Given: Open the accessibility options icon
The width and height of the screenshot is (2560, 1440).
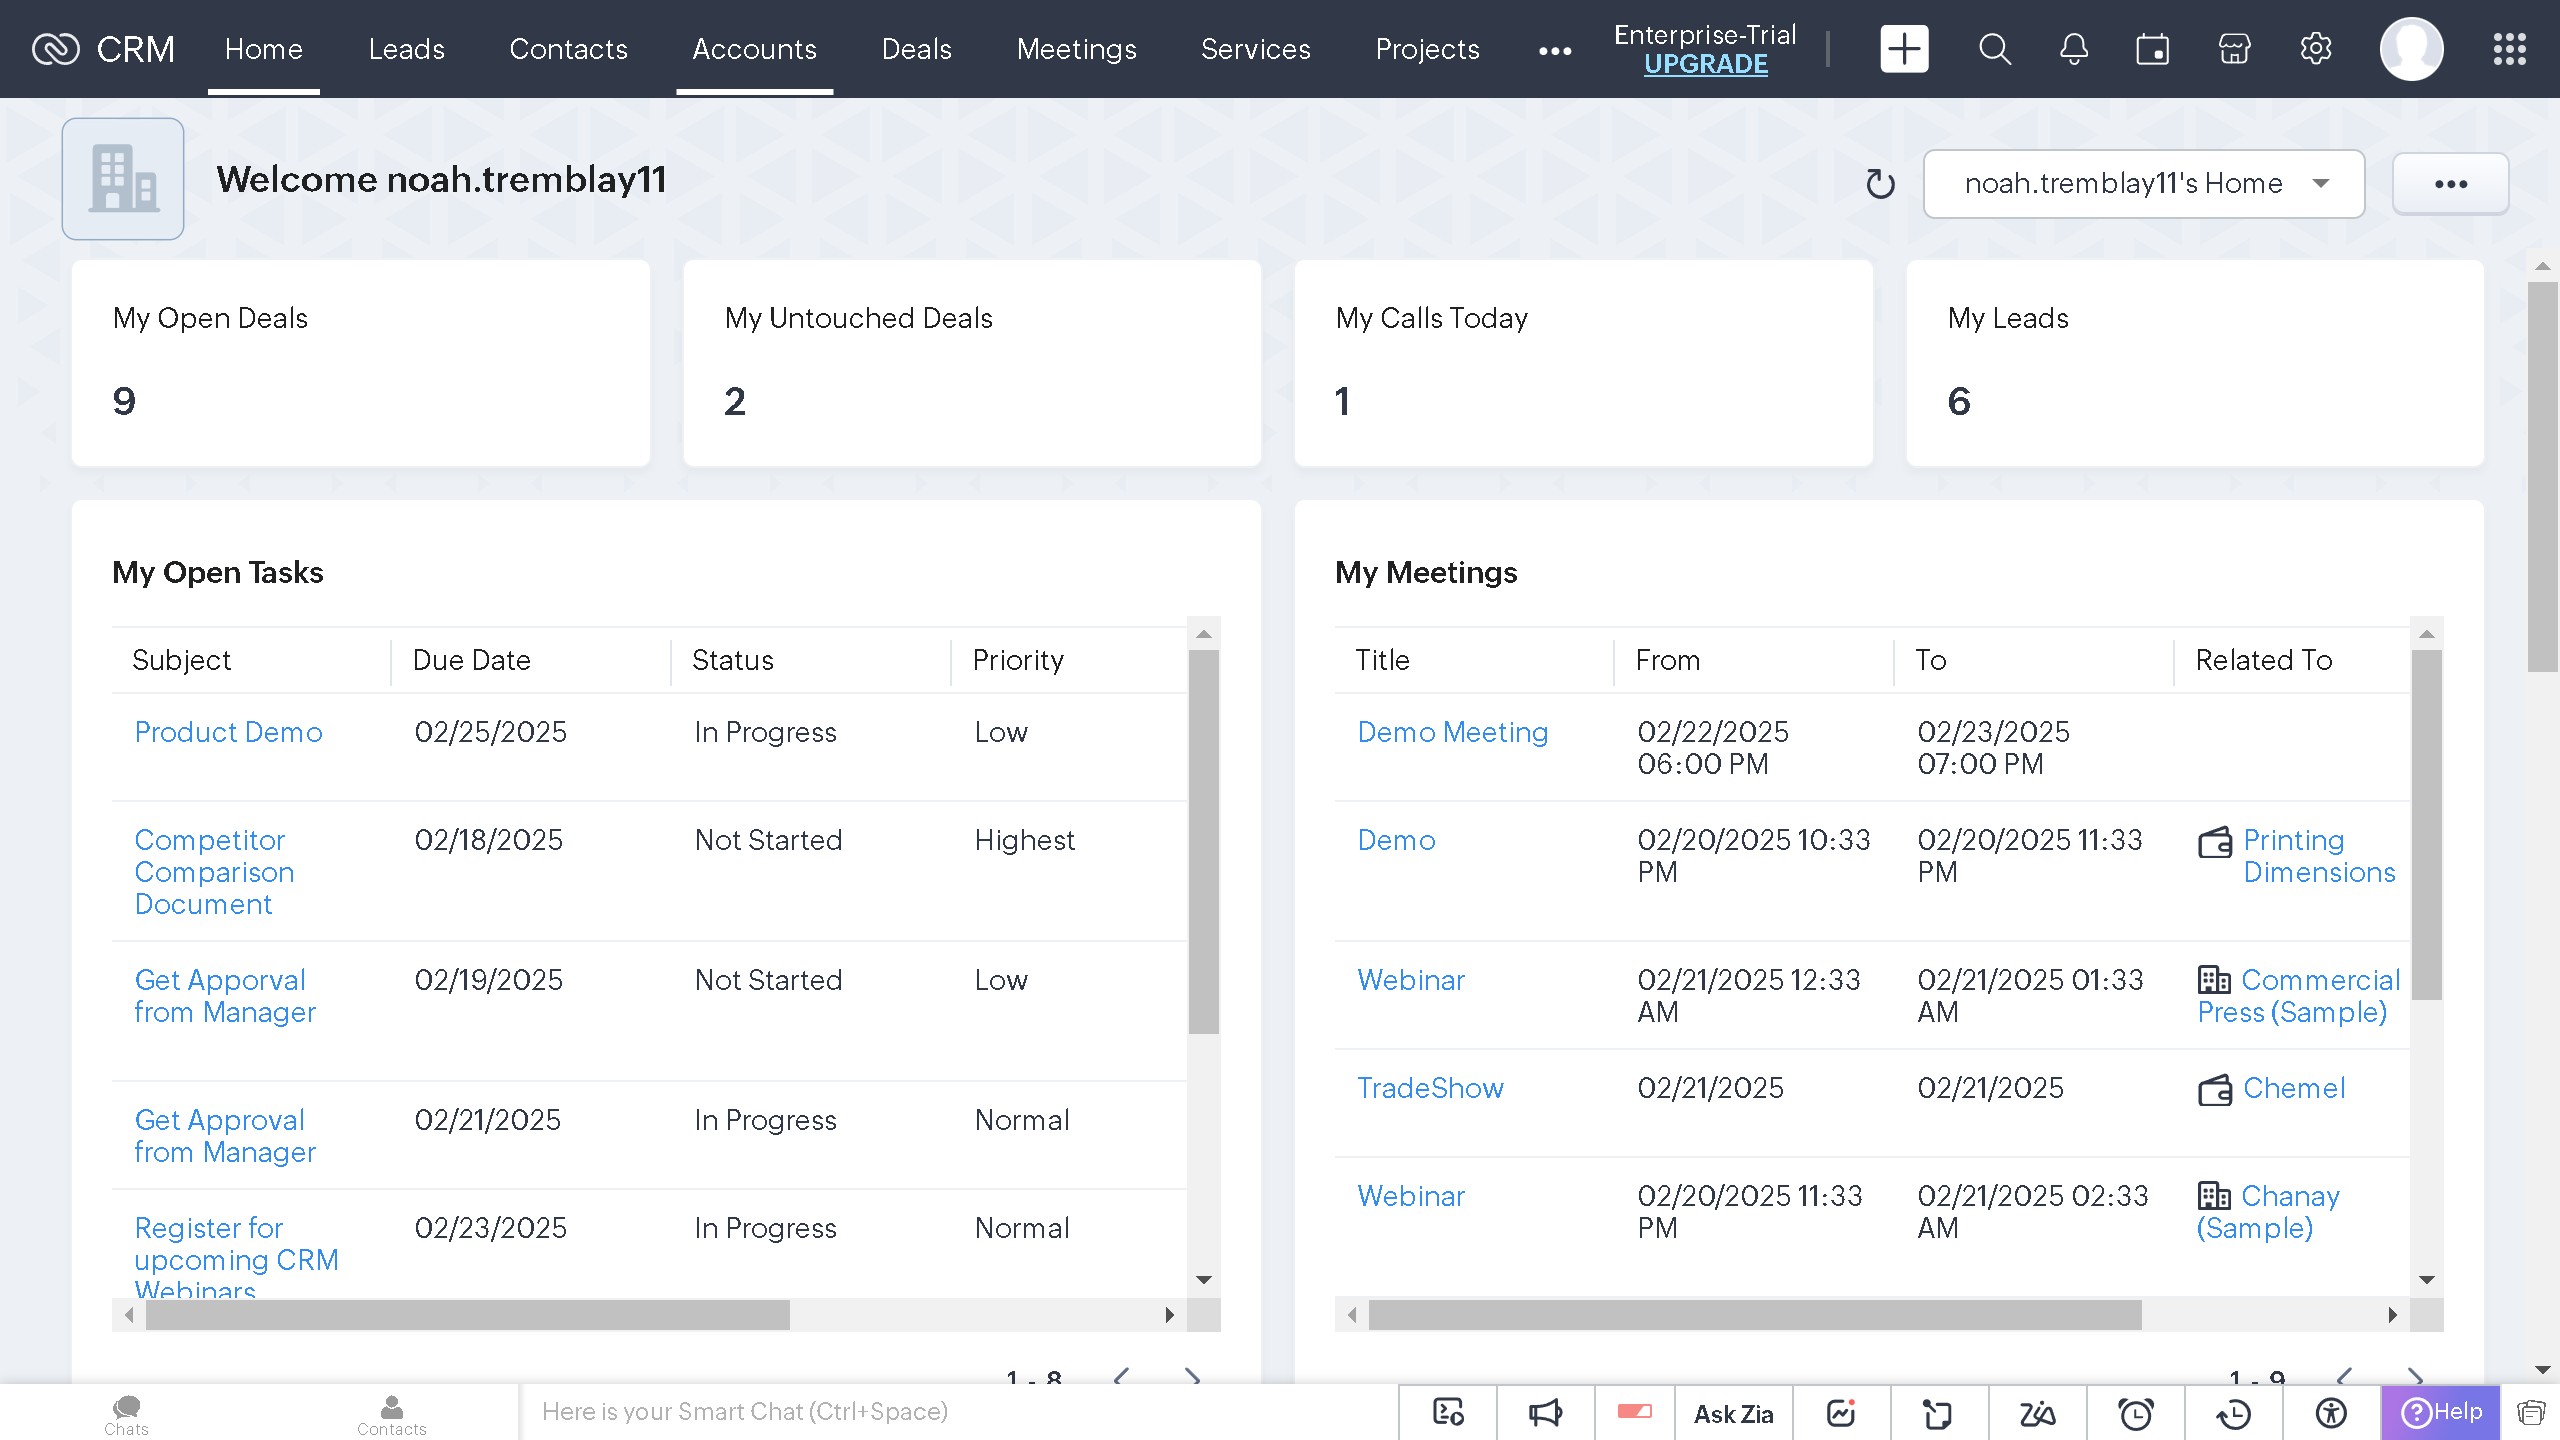Looking at the screenshot, I should 2330,1413.
